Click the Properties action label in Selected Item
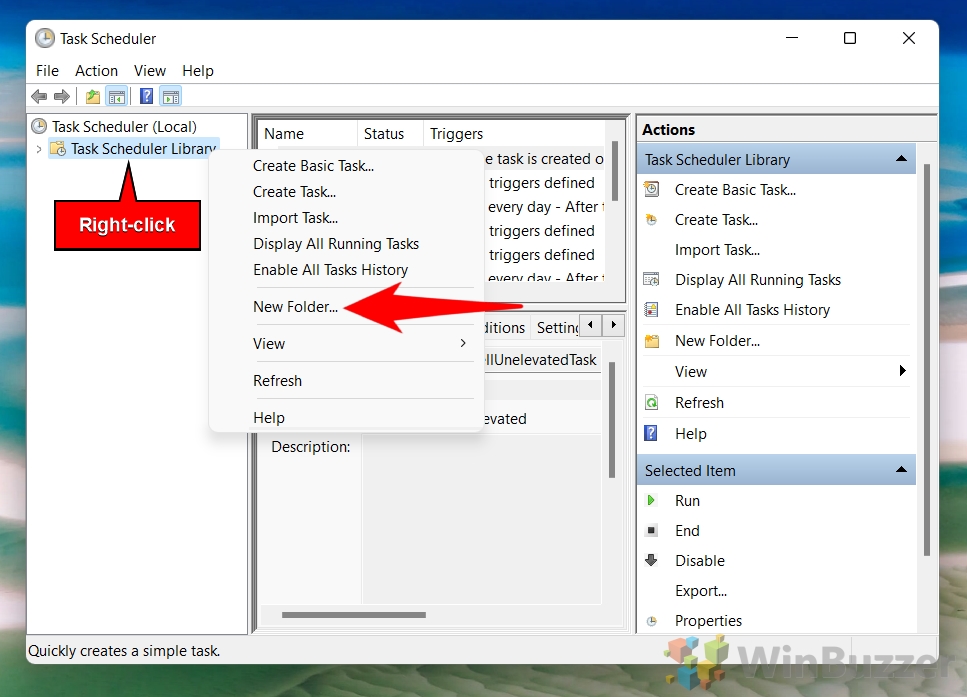 (709, 621)
